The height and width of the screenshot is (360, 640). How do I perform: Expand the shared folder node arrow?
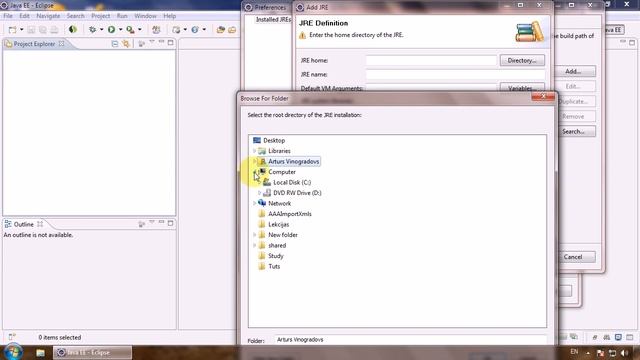coord(254,245)
